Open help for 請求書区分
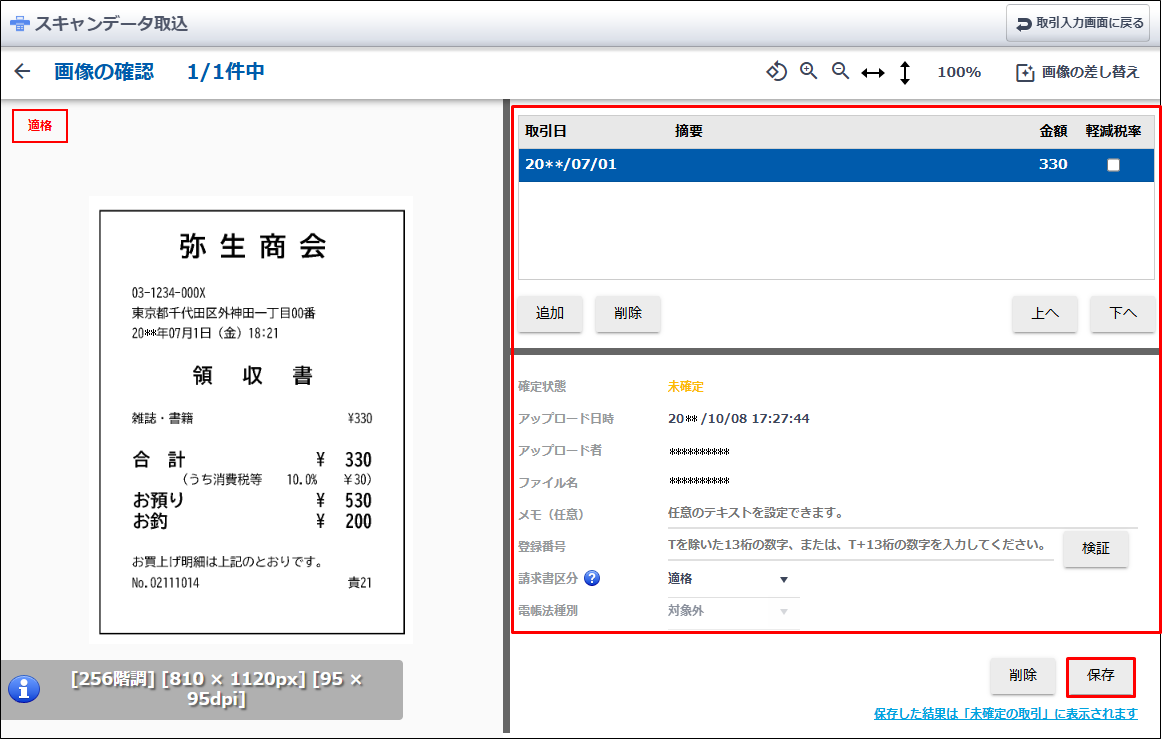This screenshot has height=739, width=1162. click(592, 578)
